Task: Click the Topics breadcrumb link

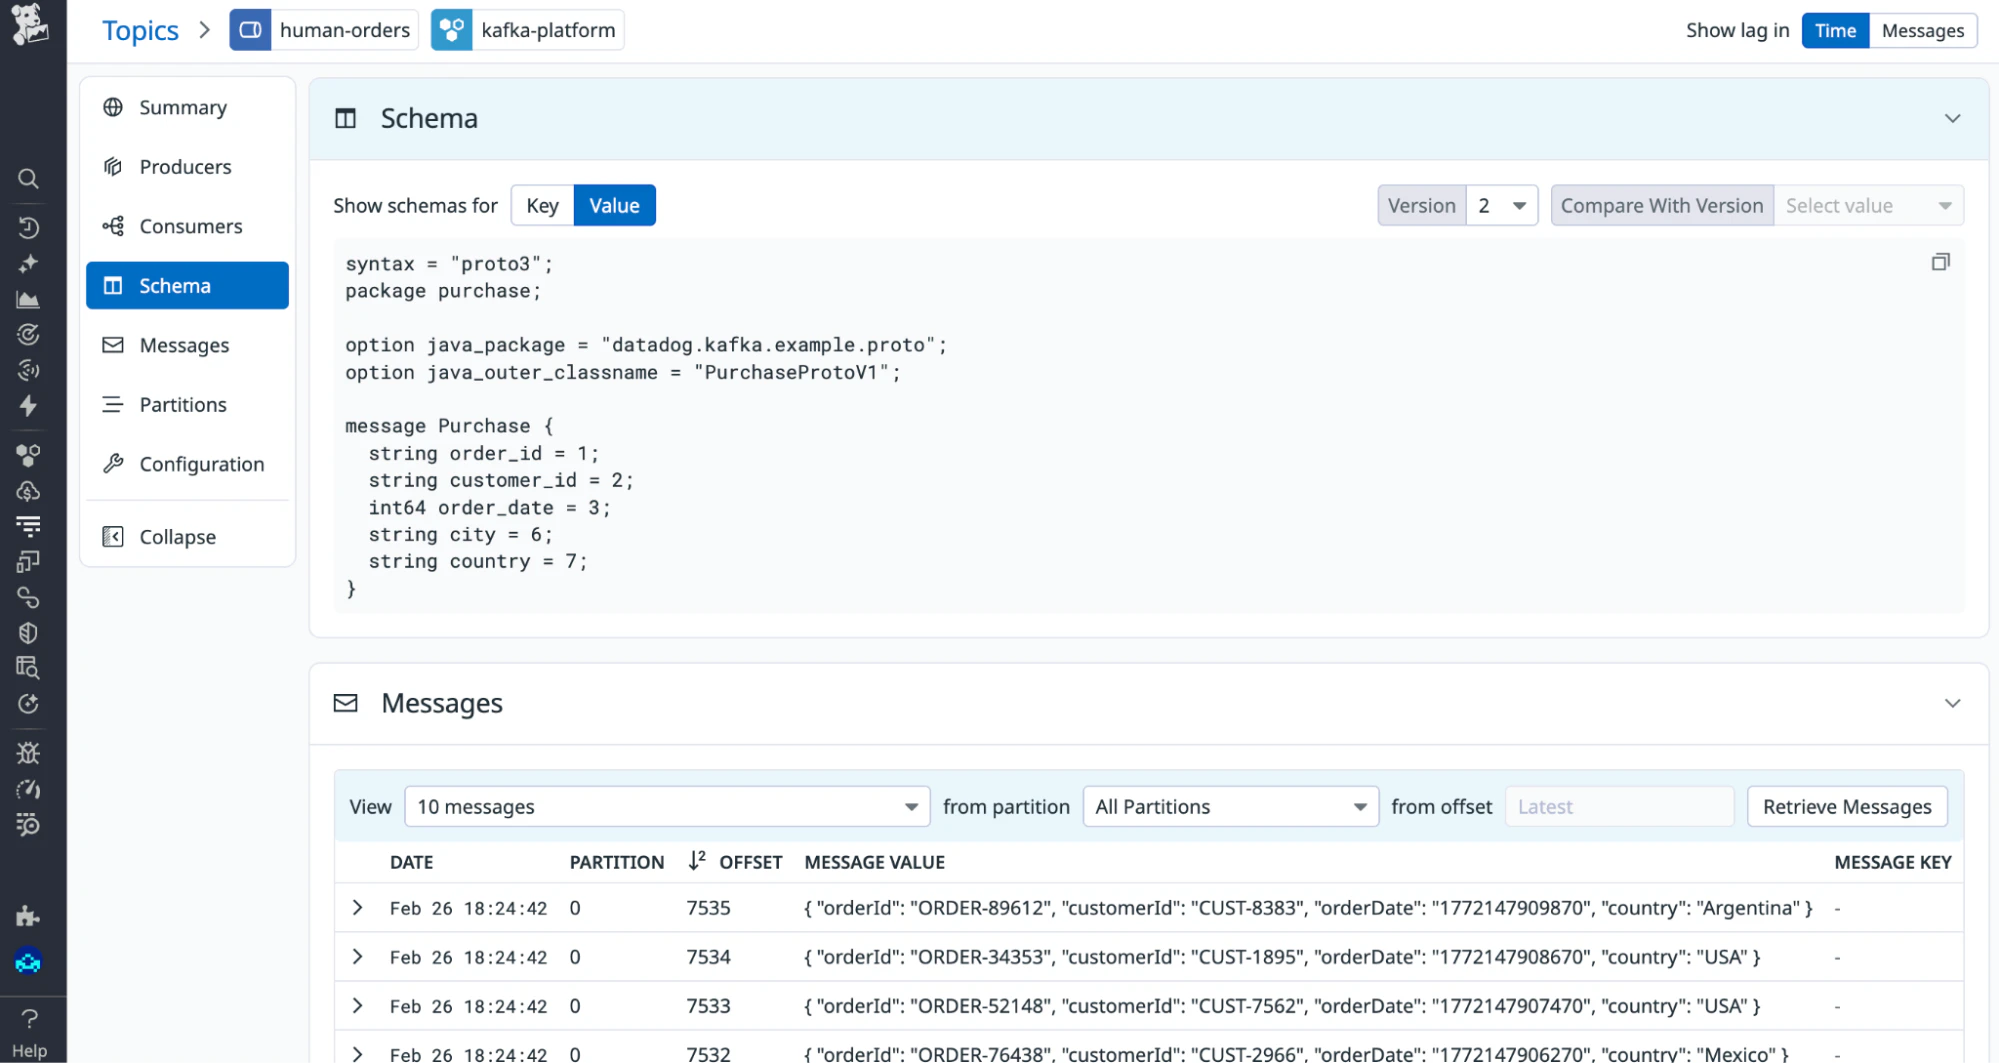Action: pyautogui.click(x=140, y=30)
